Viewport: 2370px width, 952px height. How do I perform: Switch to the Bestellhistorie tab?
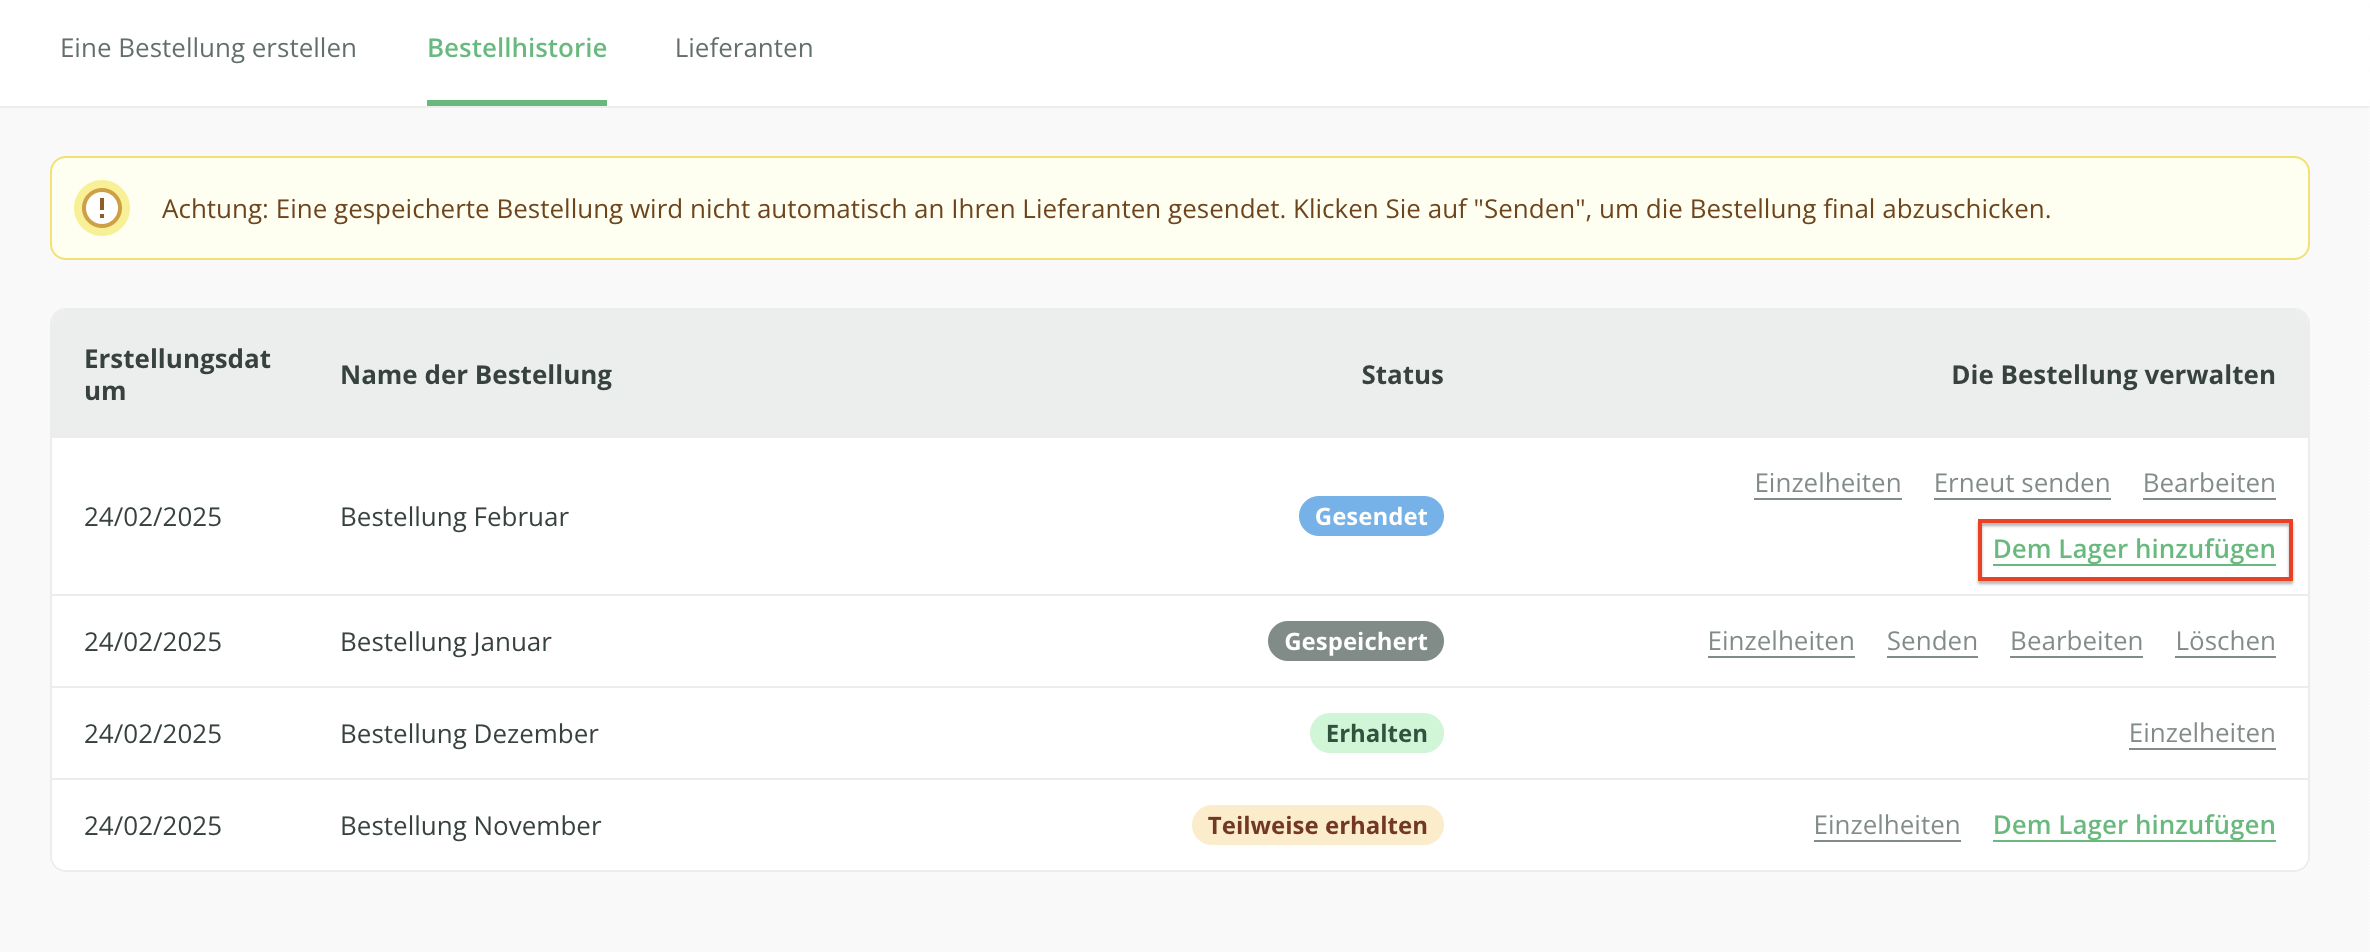[517, 48]
